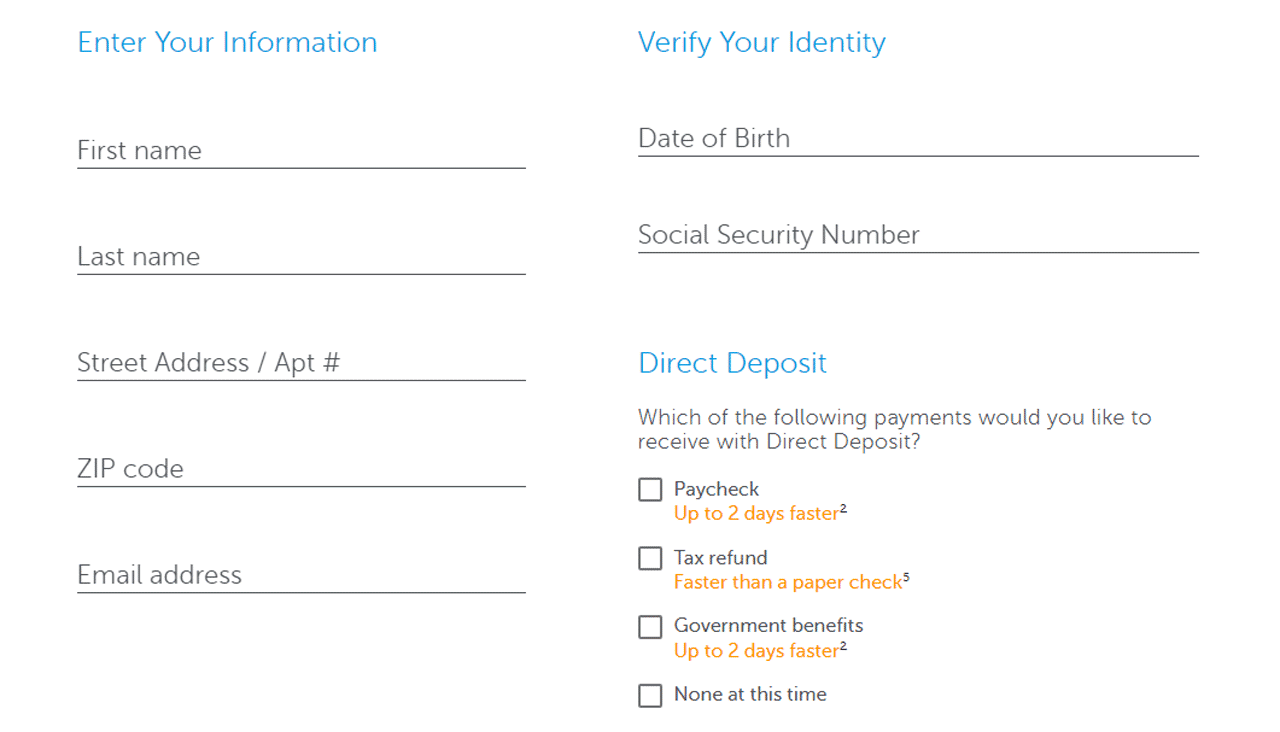Viewport: 1280px width, 732px height.
Task: Click the Paycheck label text
Action: (716, 489)
